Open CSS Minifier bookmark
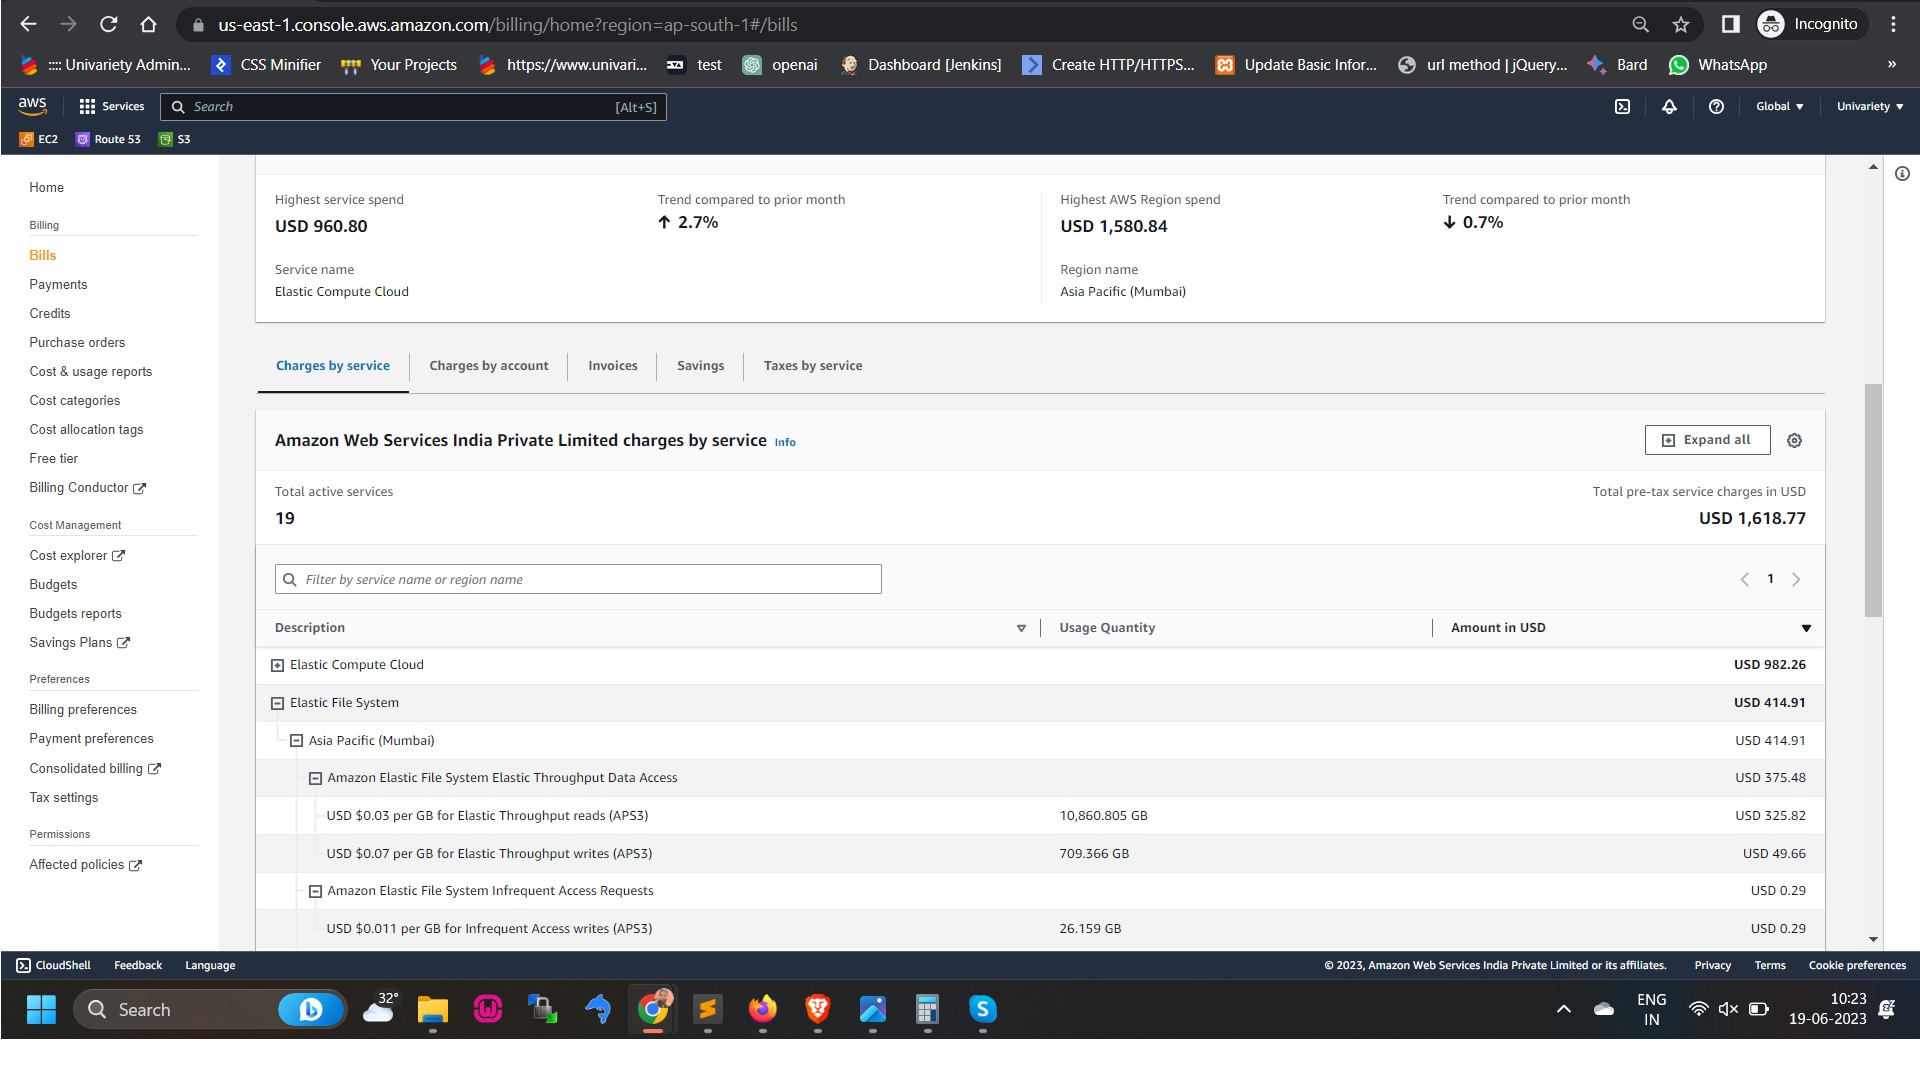The width and height of the screenshot is (1920, 1080). click(266, 64)
